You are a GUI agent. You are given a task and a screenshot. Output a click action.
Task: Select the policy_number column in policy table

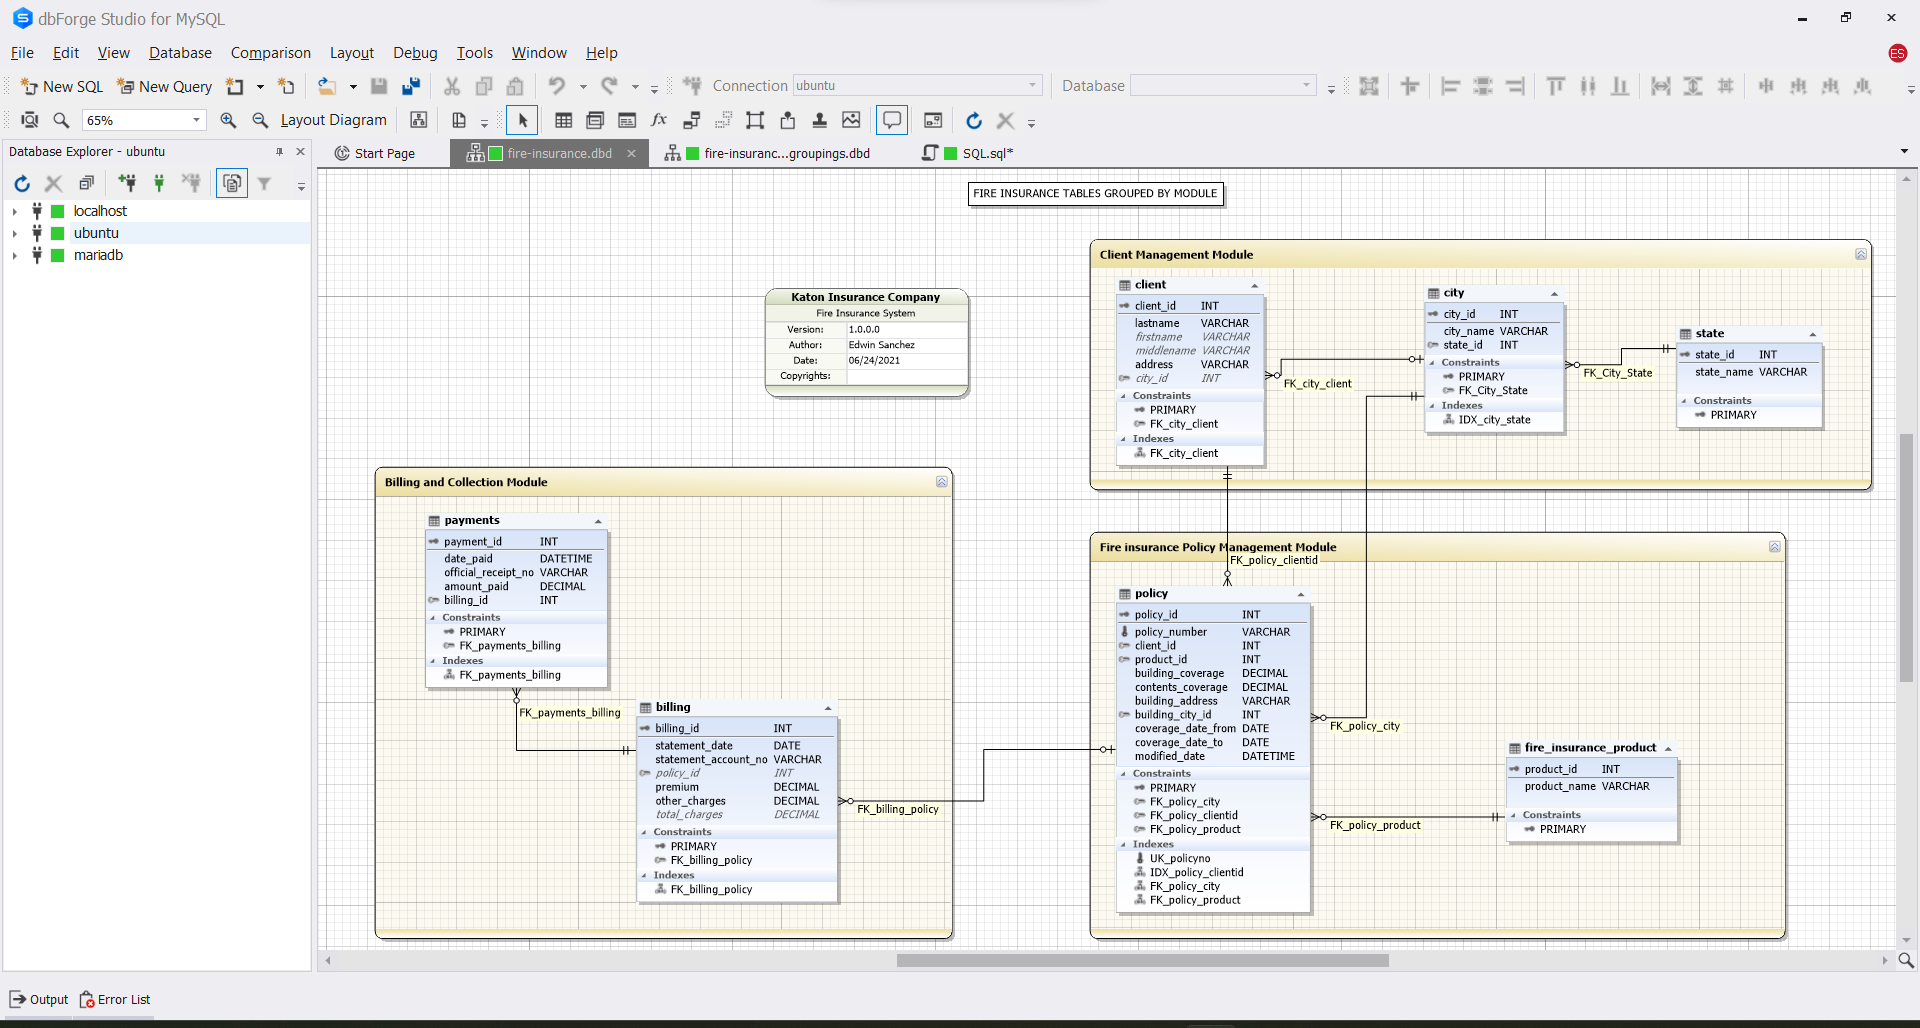point(1214,632)
